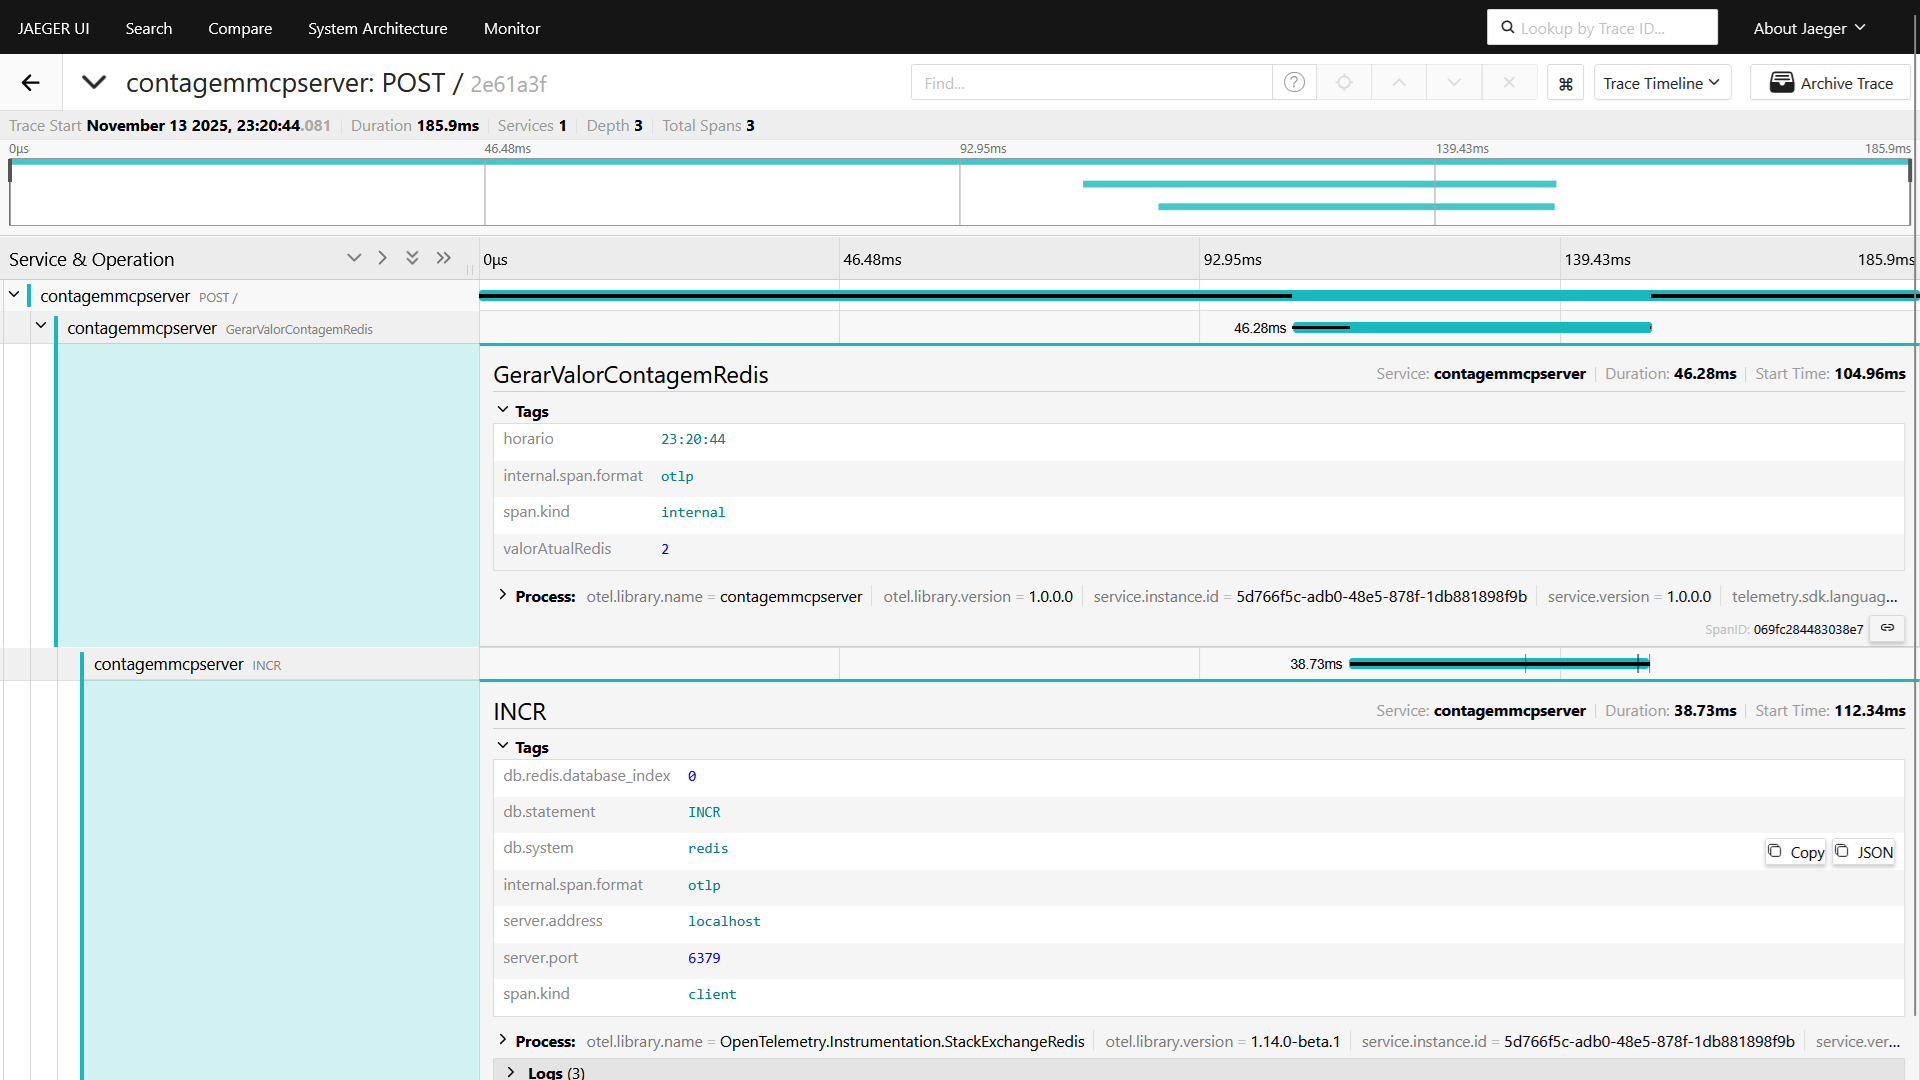Open the Trace Timeline view dropdown
This screenshot has width=1920, height=1080.
pyautogui.click(x=1660, y=83)
